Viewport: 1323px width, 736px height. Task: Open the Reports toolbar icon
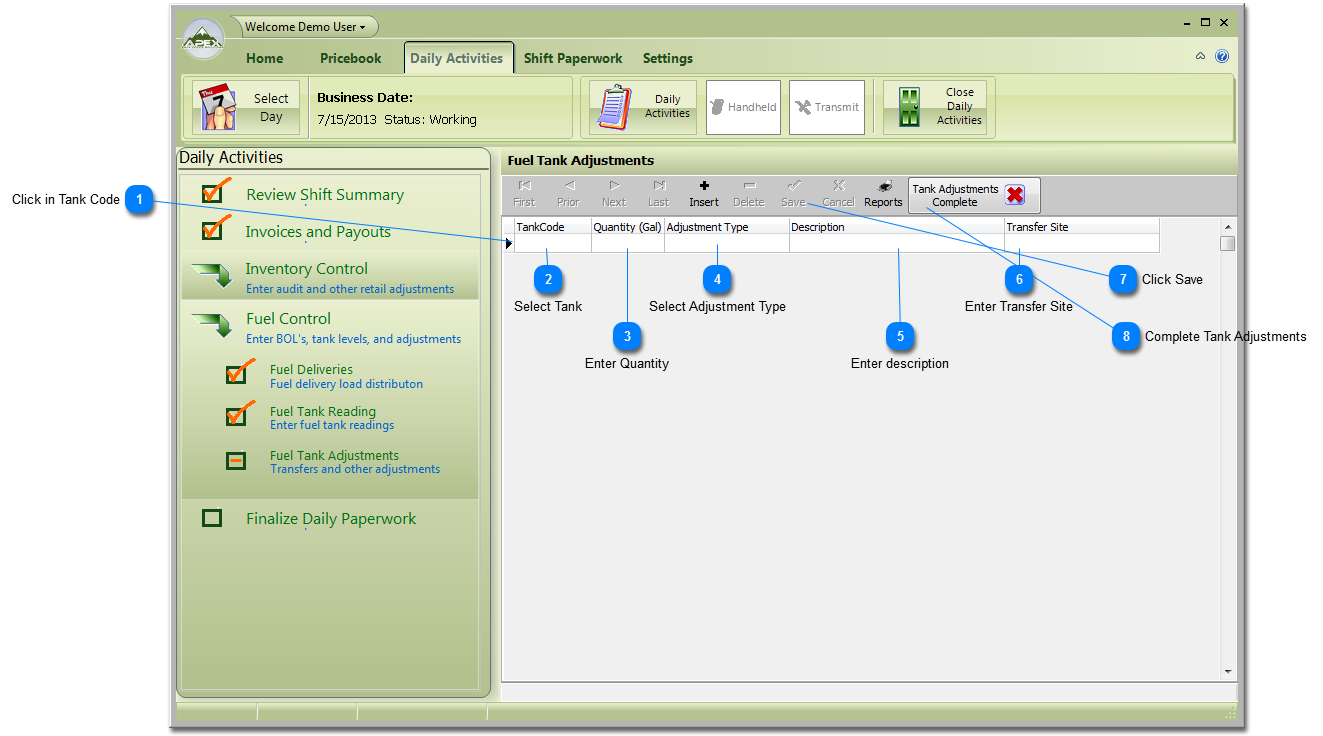883,186
